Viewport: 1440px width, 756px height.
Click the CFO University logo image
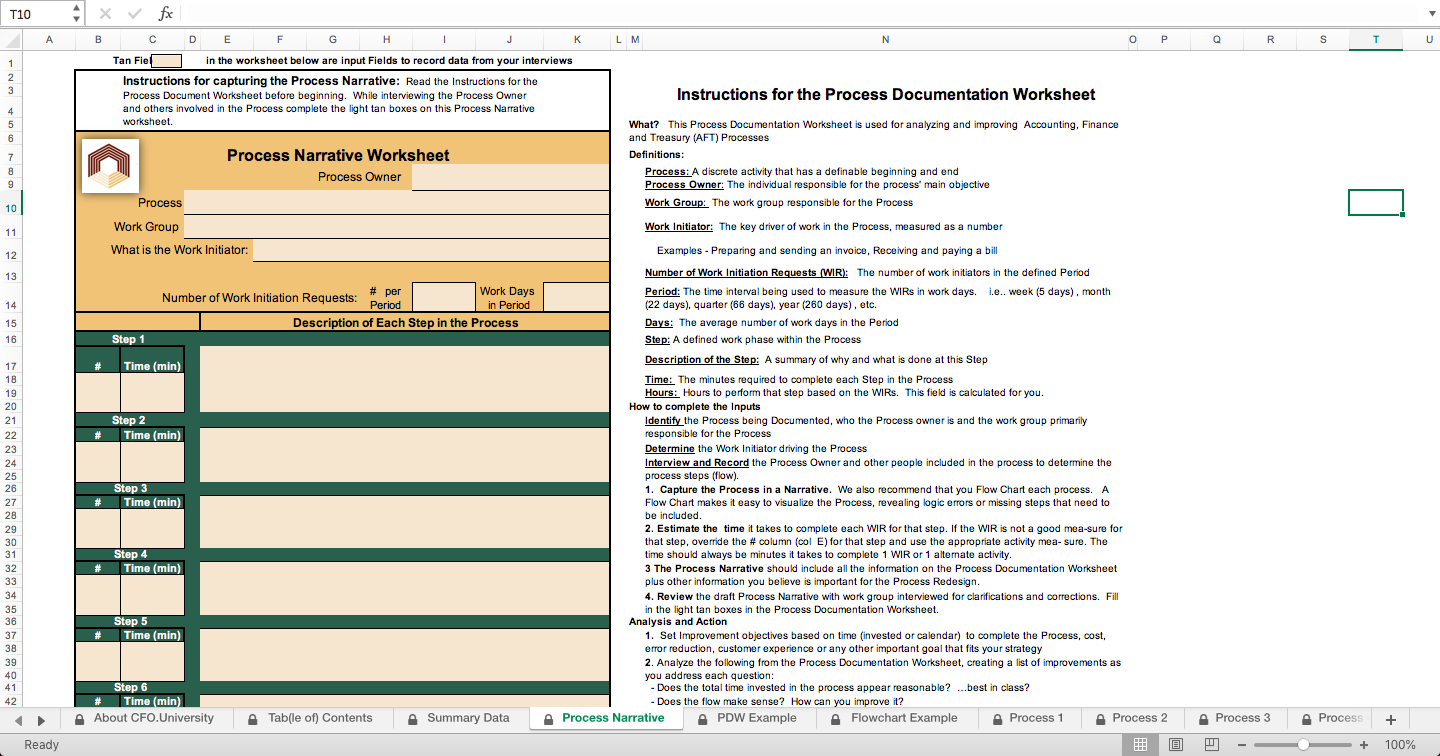(108, 166)
